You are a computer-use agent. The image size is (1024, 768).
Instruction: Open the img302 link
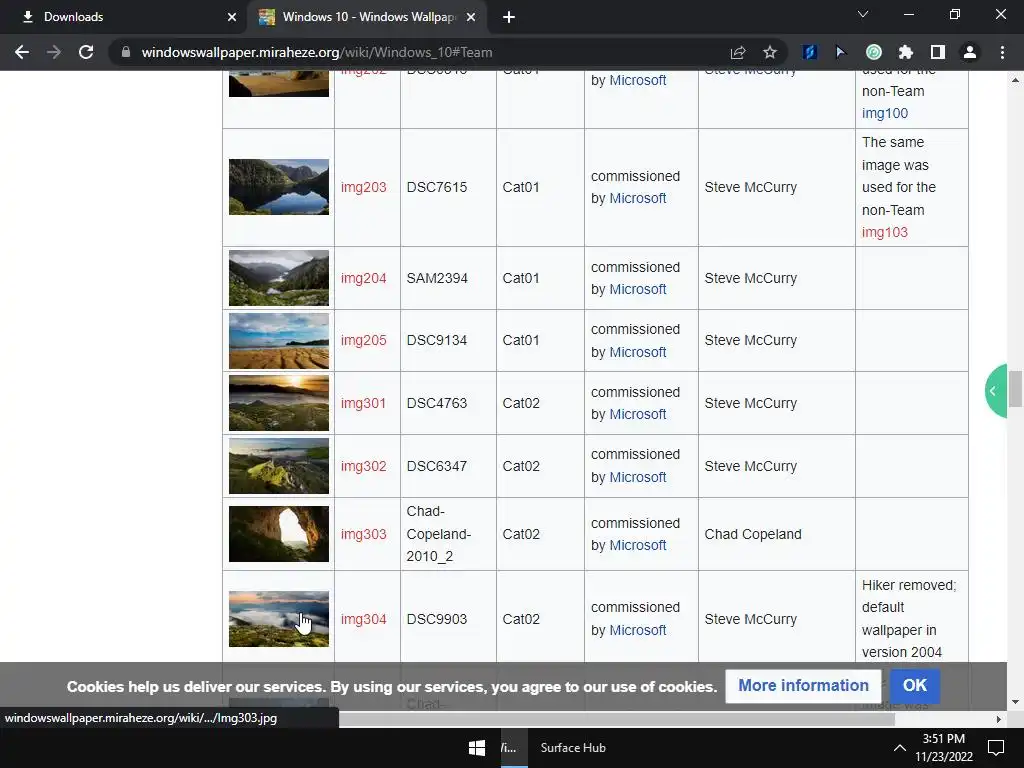(364, 466)
